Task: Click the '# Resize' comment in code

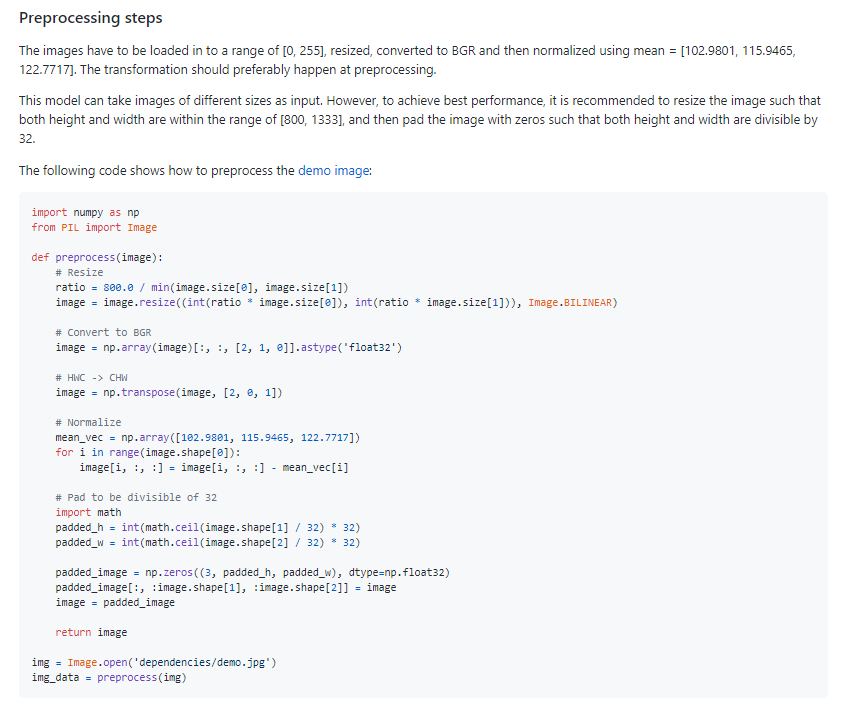Action: pos(79,272)
